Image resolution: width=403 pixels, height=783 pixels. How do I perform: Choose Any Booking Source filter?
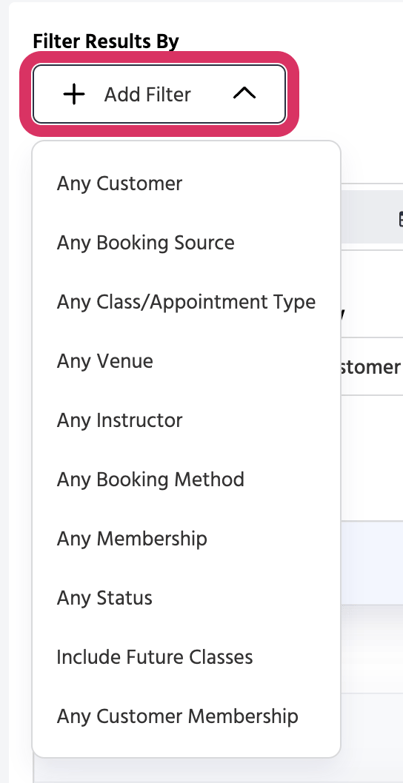click(x=186, y=243)
